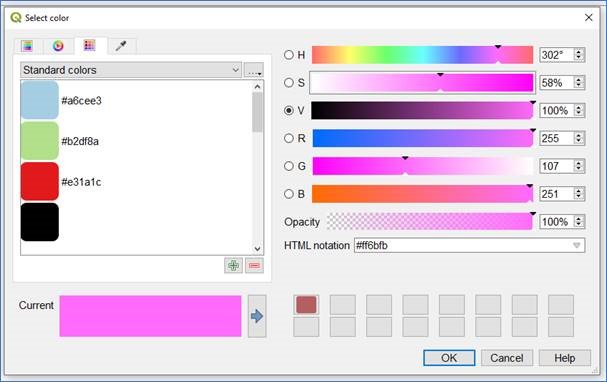
Task: Click on the green component slider
Action: tap(422, 166)
